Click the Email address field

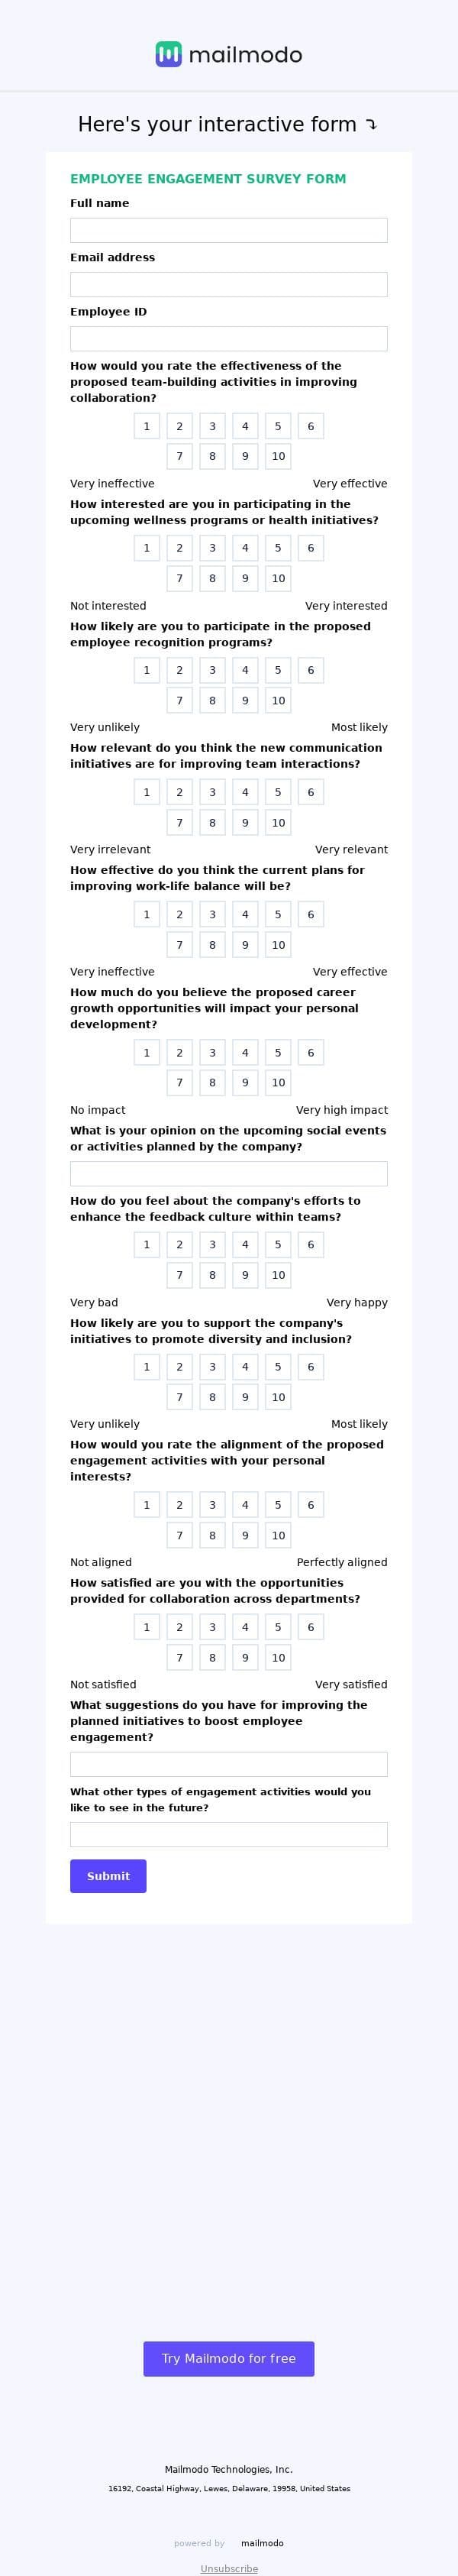click(228, 284)
